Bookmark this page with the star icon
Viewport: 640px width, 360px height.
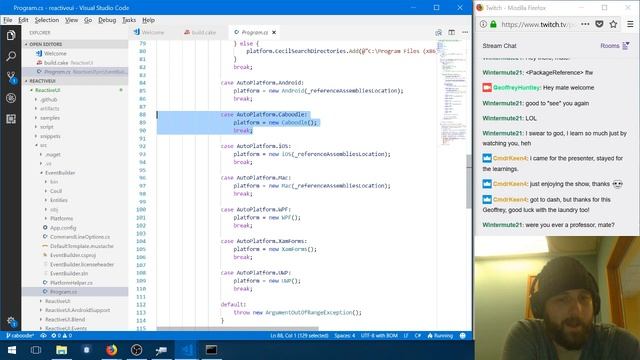613,24
